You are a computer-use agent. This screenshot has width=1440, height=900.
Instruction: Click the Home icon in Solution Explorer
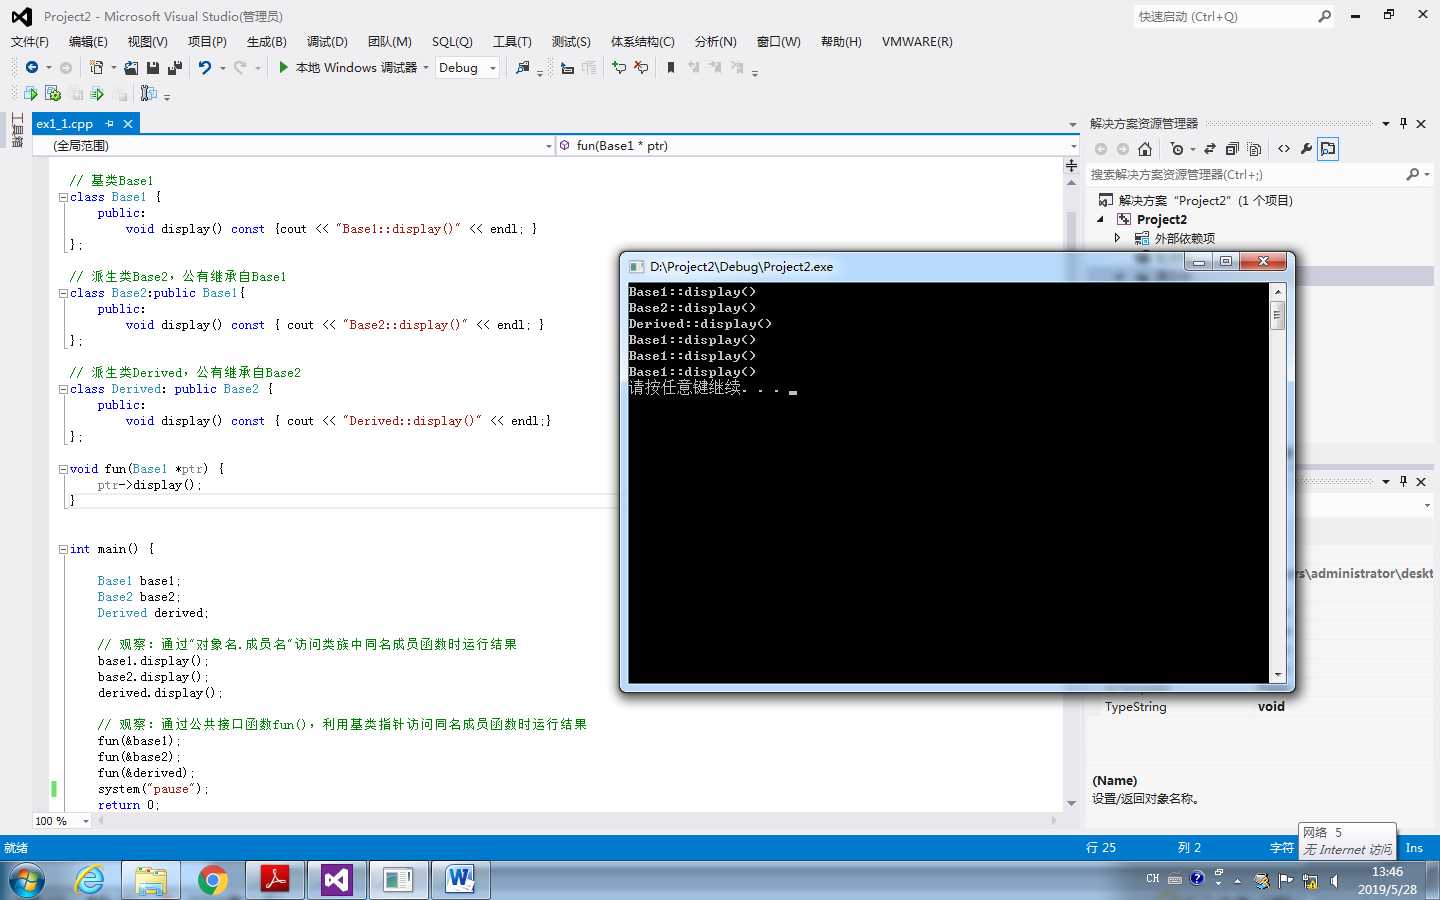tap(1145, 149)
